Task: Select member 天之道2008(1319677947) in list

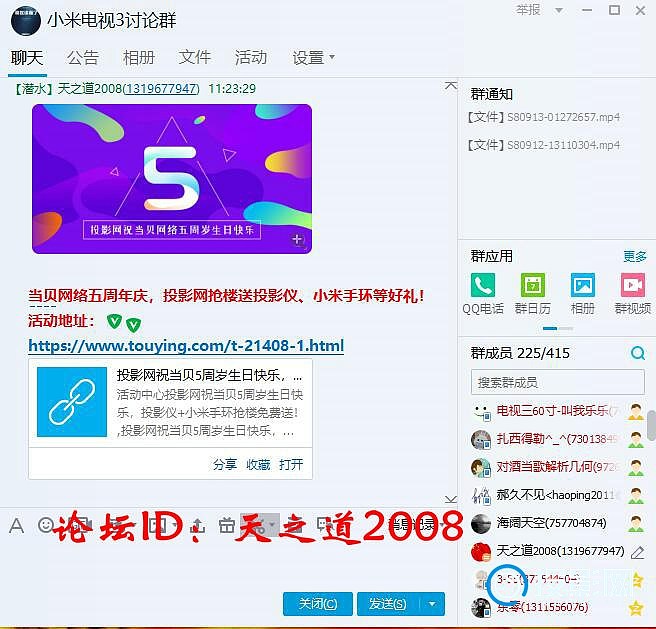Action: [x=558, y=552]
